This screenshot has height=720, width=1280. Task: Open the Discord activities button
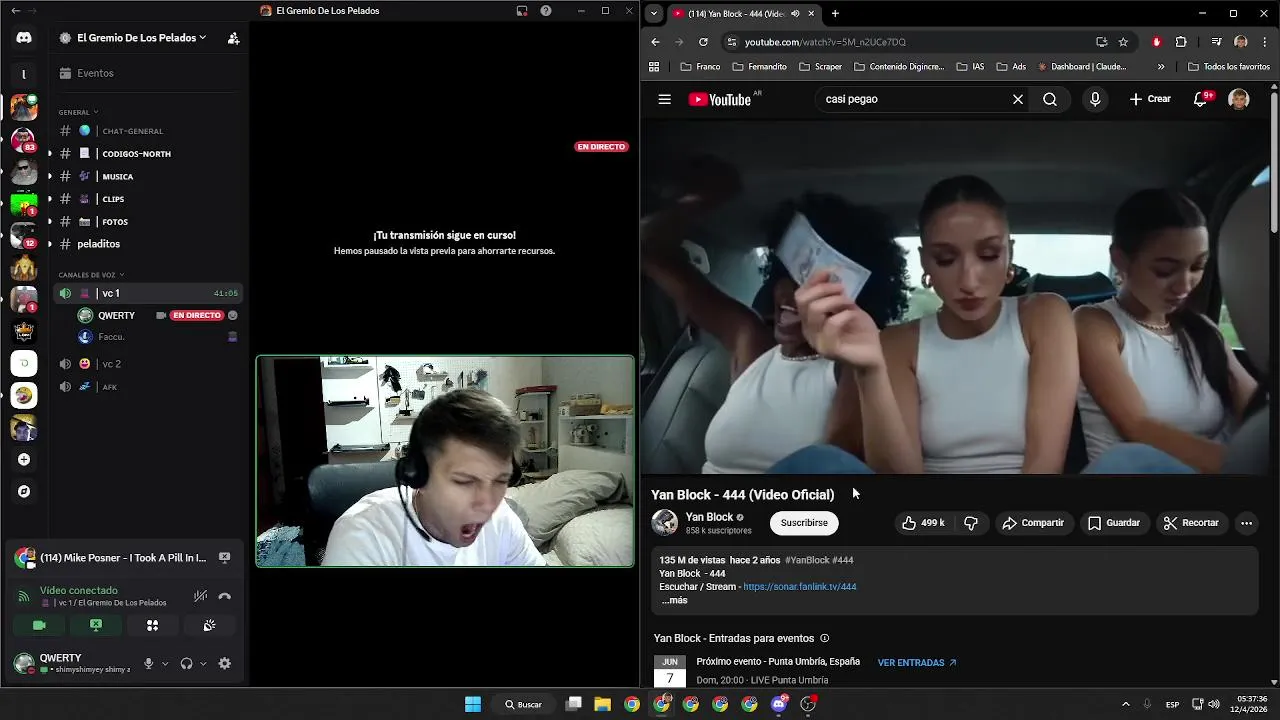point(153,625)
